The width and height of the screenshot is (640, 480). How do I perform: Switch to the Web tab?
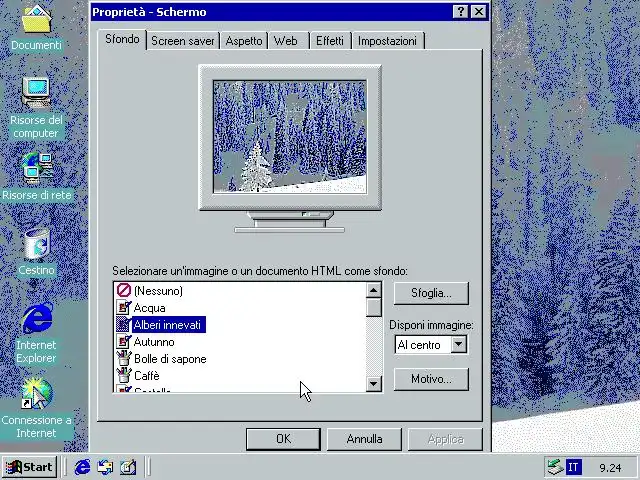click(x=286, y=41)
